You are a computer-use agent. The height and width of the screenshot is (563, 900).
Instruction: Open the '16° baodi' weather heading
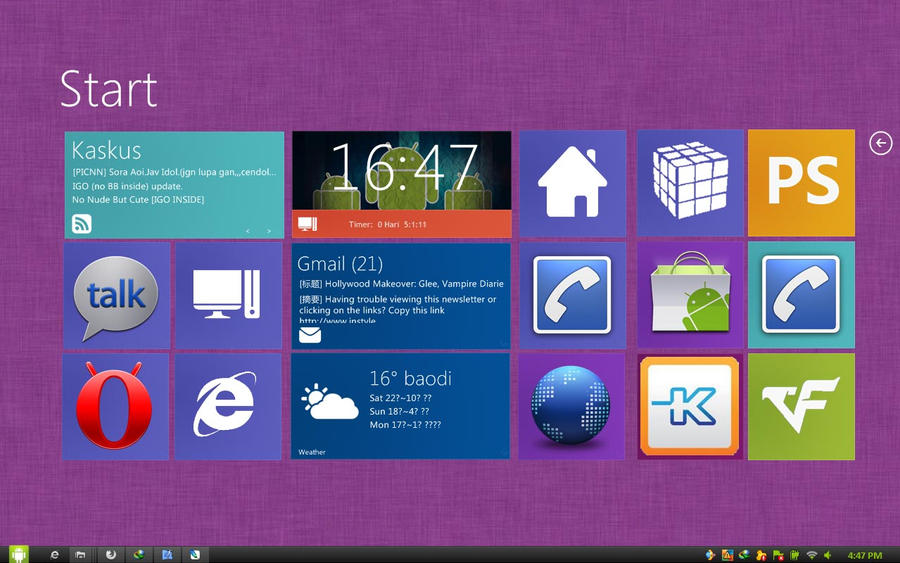[x=410, y=378]
